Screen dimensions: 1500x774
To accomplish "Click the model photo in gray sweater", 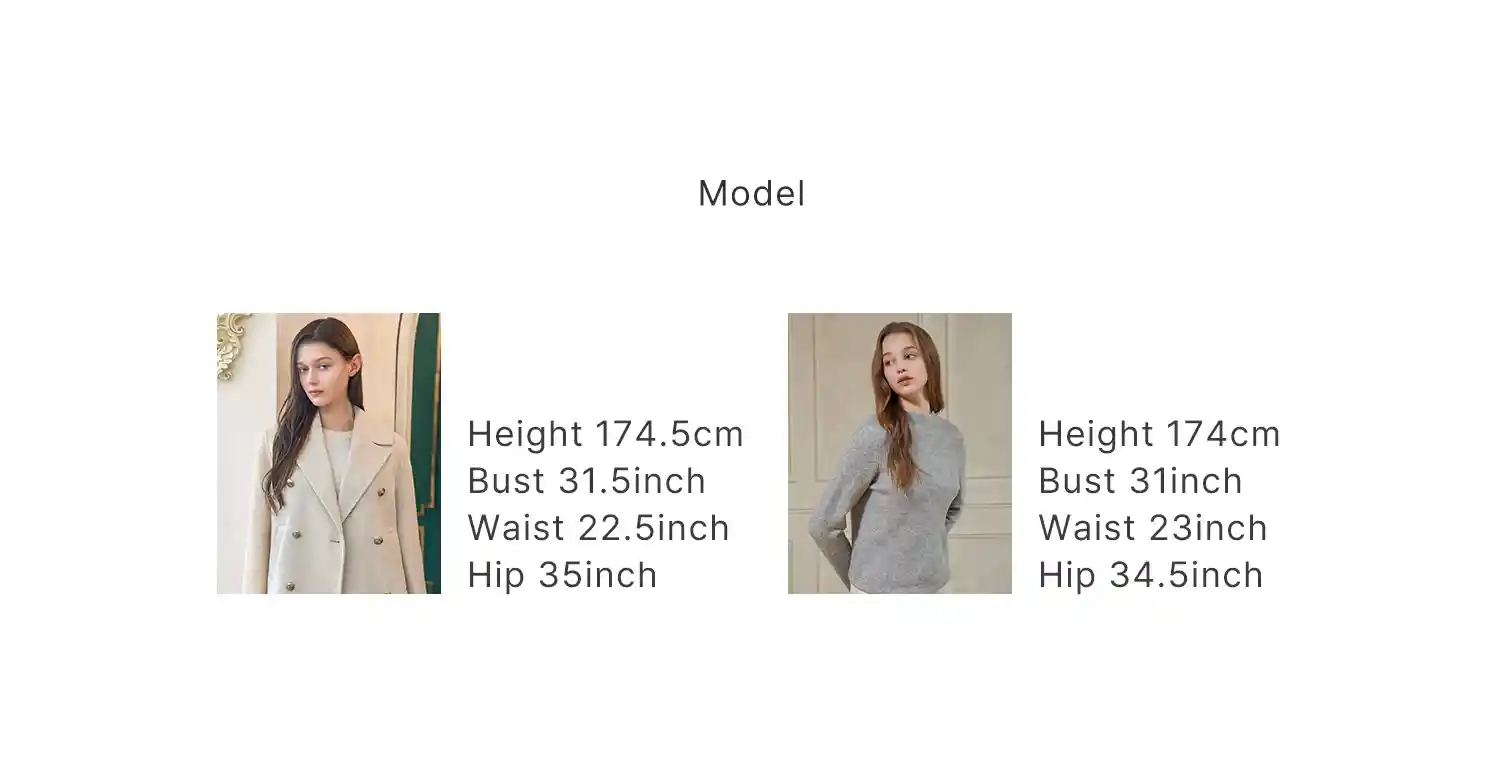I will (x=900, y=453).
